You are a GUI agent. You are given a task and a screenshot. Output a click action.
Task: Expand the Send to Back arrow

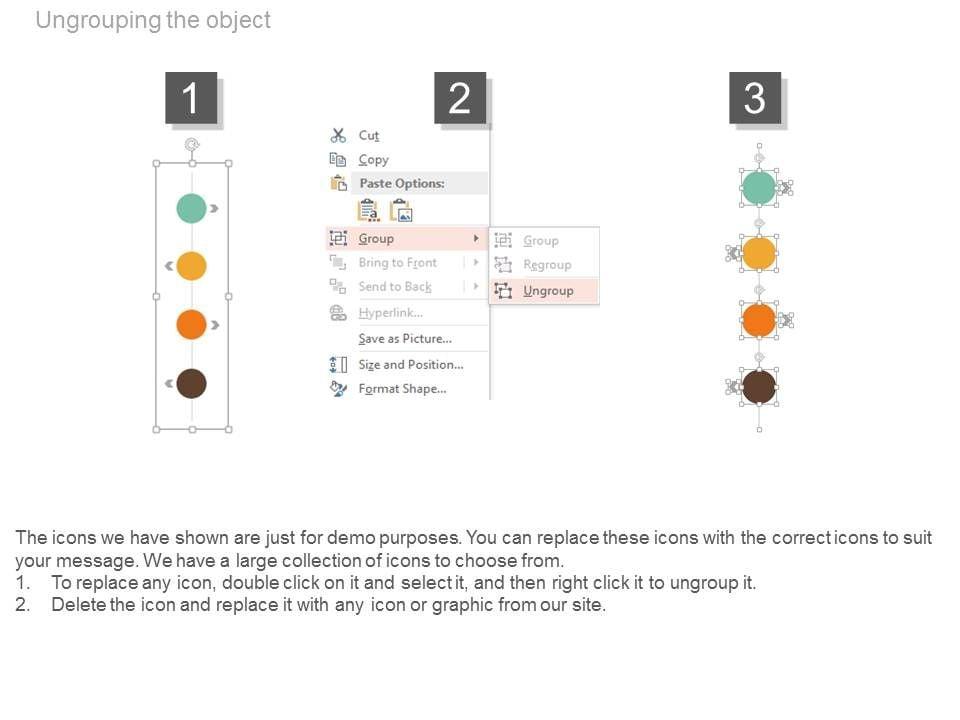[x=476, y=287]
